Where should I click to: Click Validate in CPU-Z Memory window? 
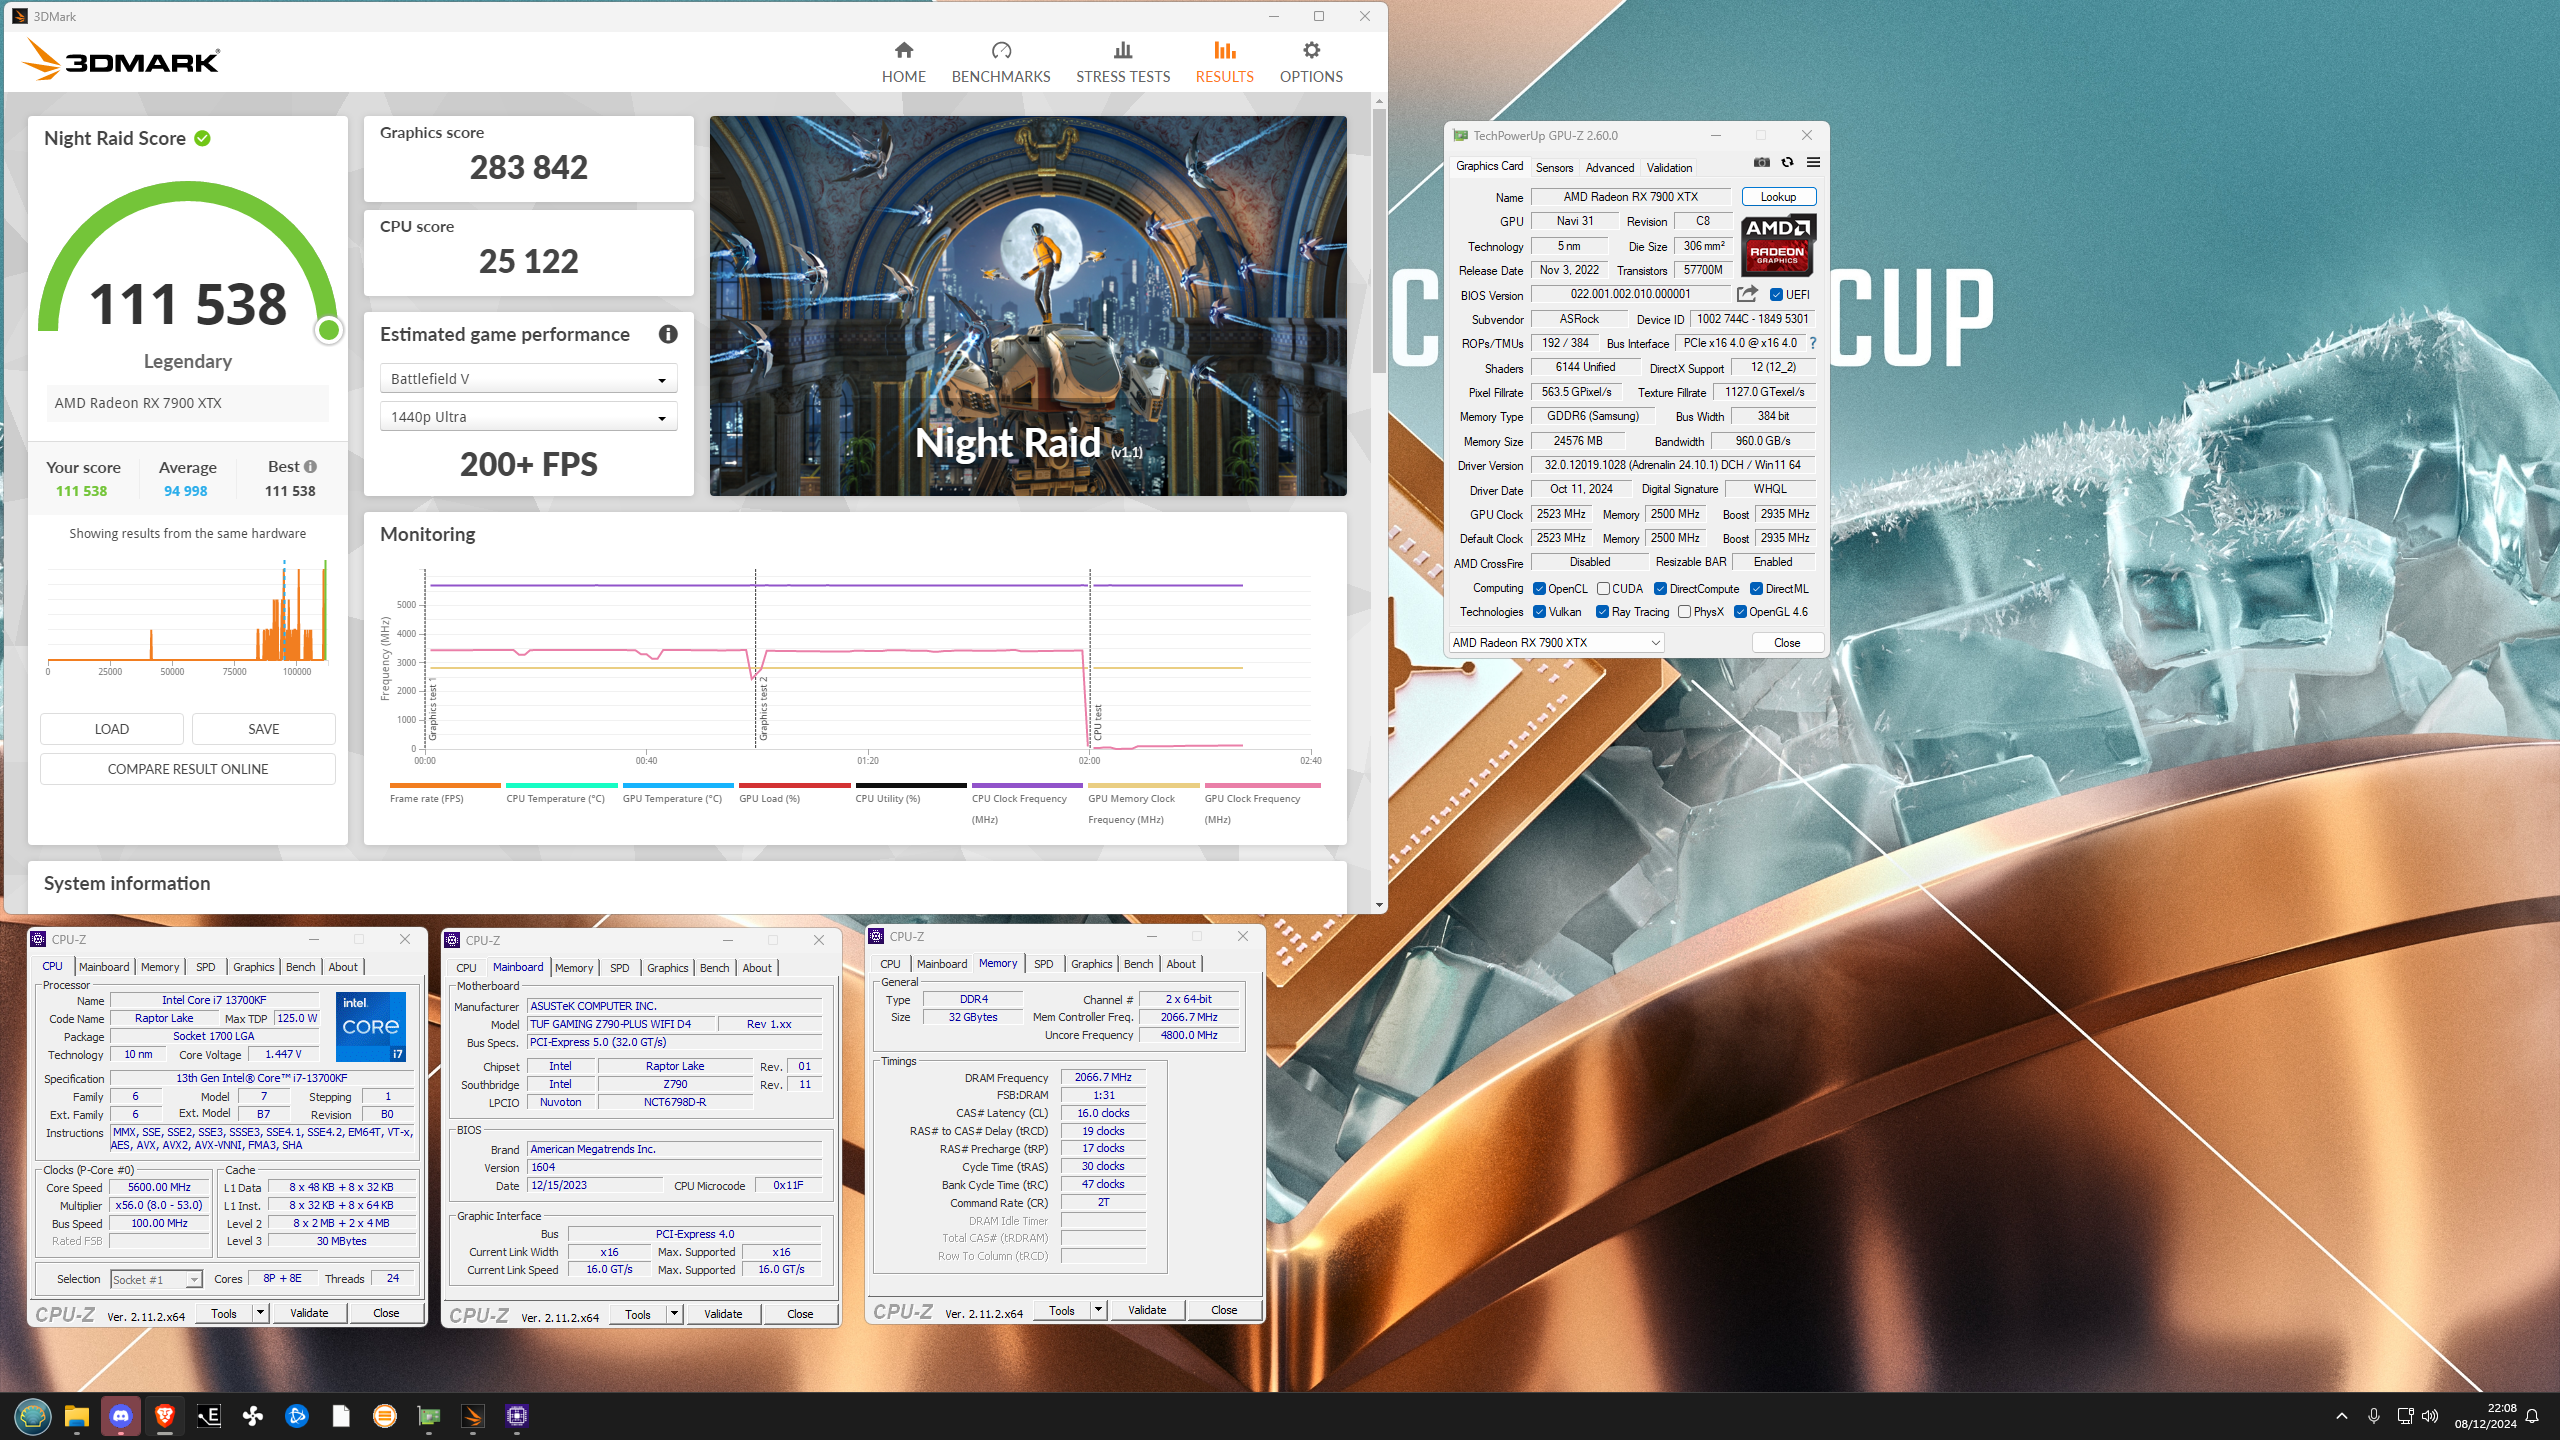(x=1147, y=1310)
